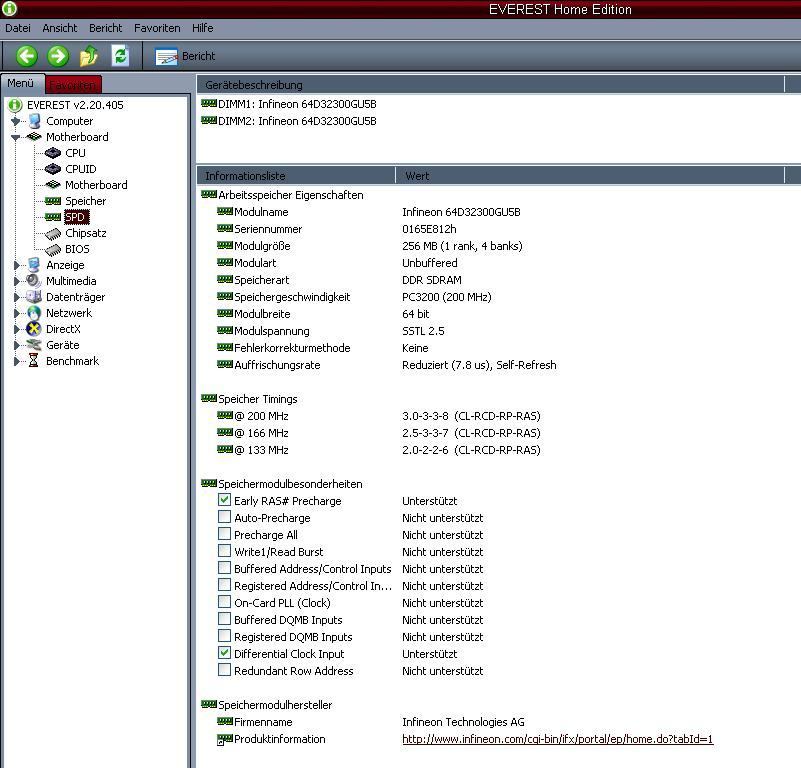Click the Up folder level icon

tap(89, 56)
